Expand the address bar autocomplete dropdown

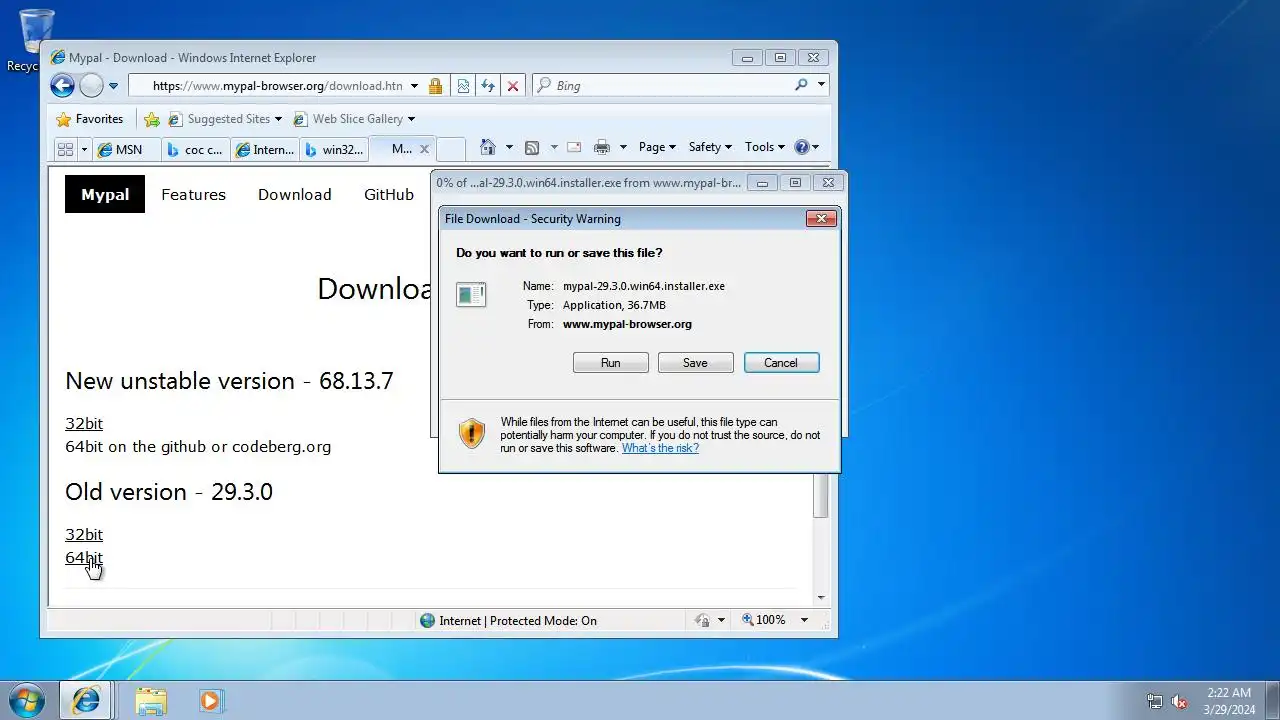tap(414, 86)
